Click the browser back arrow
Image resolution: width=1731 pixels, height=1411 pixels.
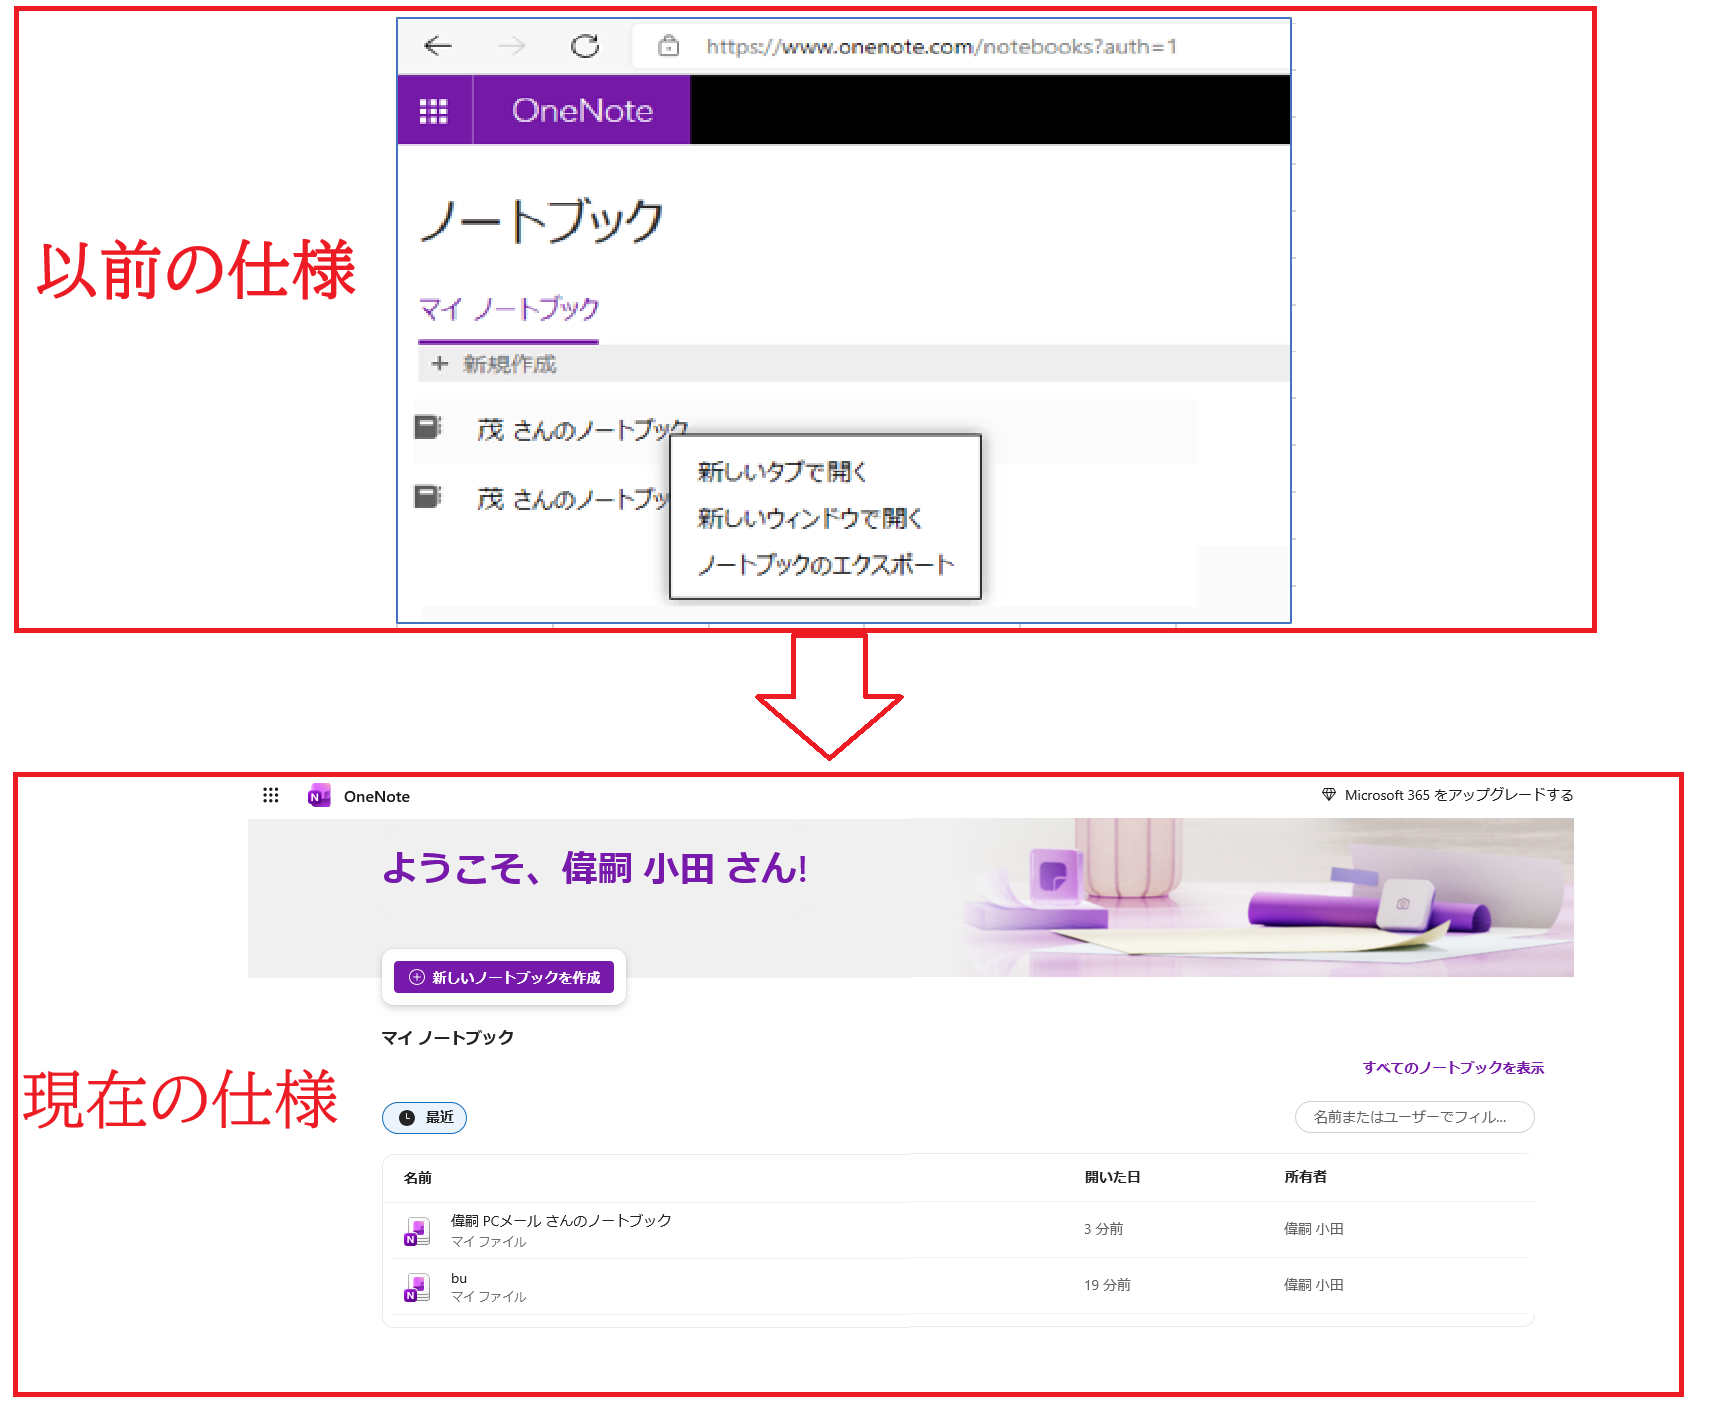[438, 45]
